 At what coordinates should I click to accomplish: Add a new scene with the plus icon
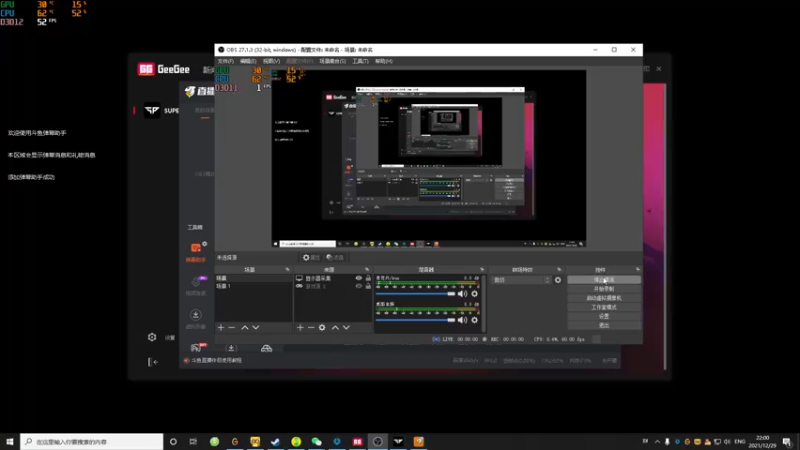[x=221, y=328]
